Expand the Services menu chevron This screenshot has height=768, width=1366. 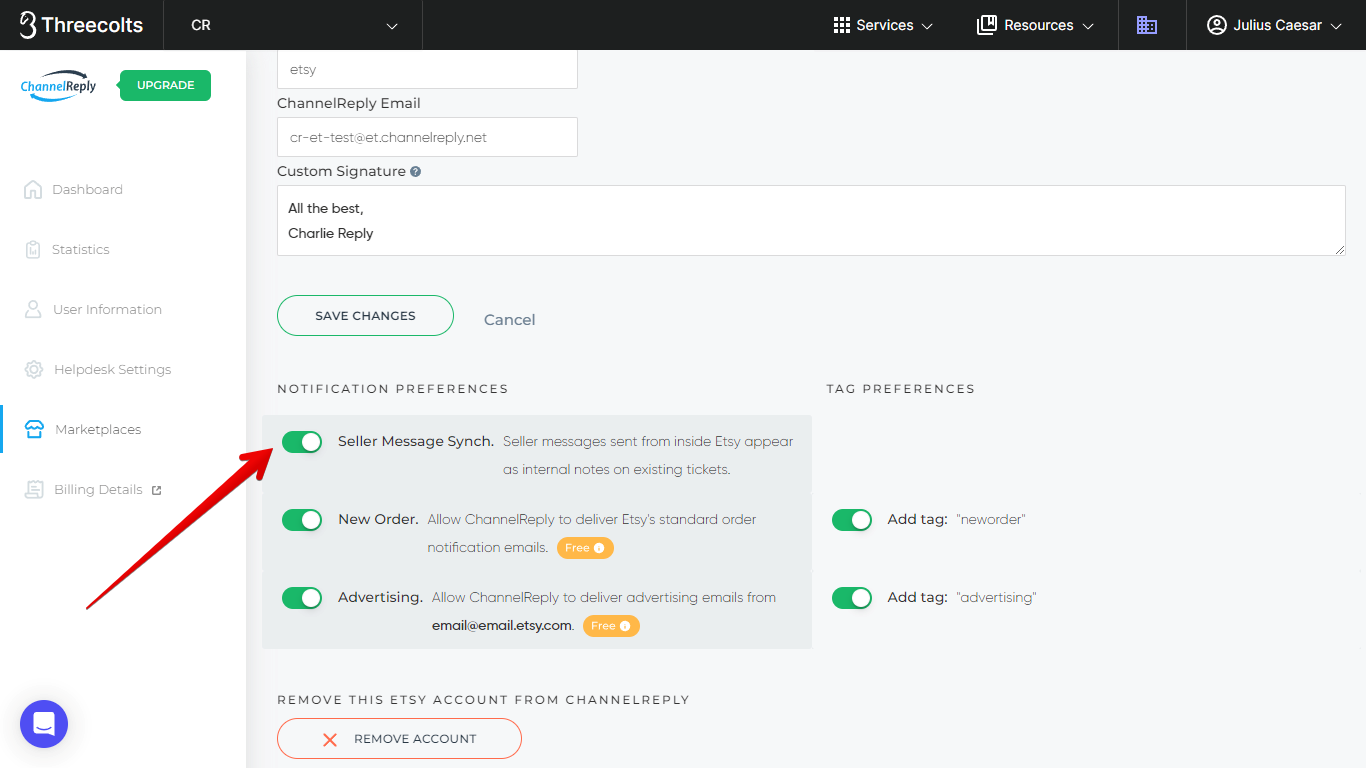(927, 26)
